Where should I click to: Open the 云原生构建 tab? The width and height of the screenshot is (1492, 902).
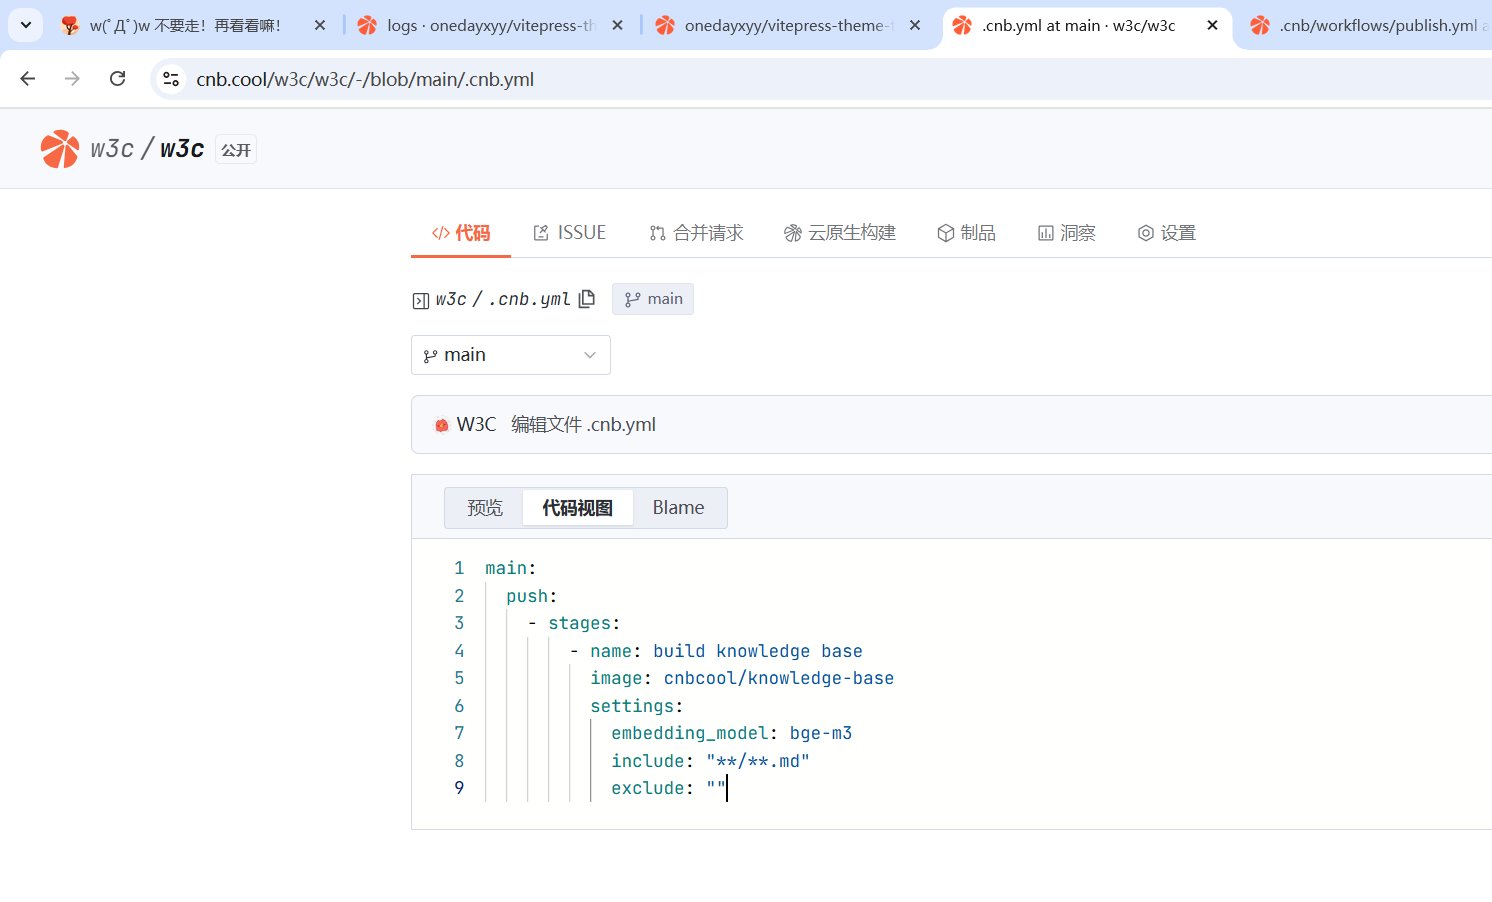click(840, 233)
